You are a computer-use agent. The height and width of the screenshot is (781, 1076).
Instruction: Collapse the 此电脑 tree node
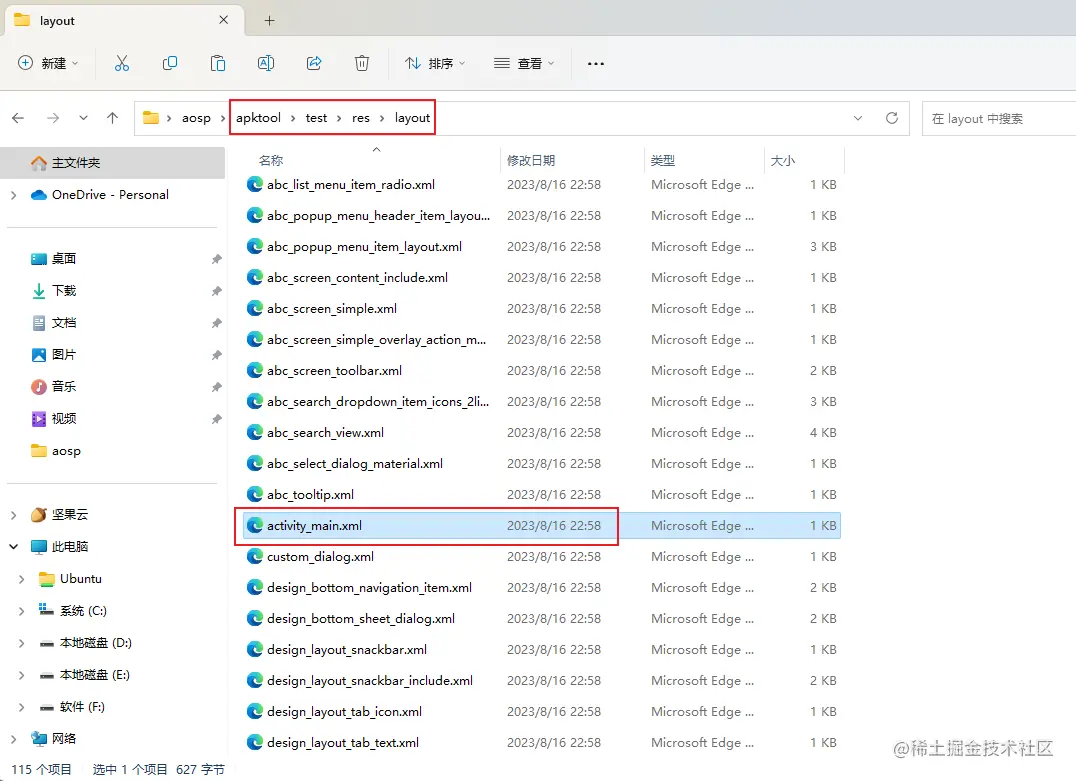(x=14, y=546)
